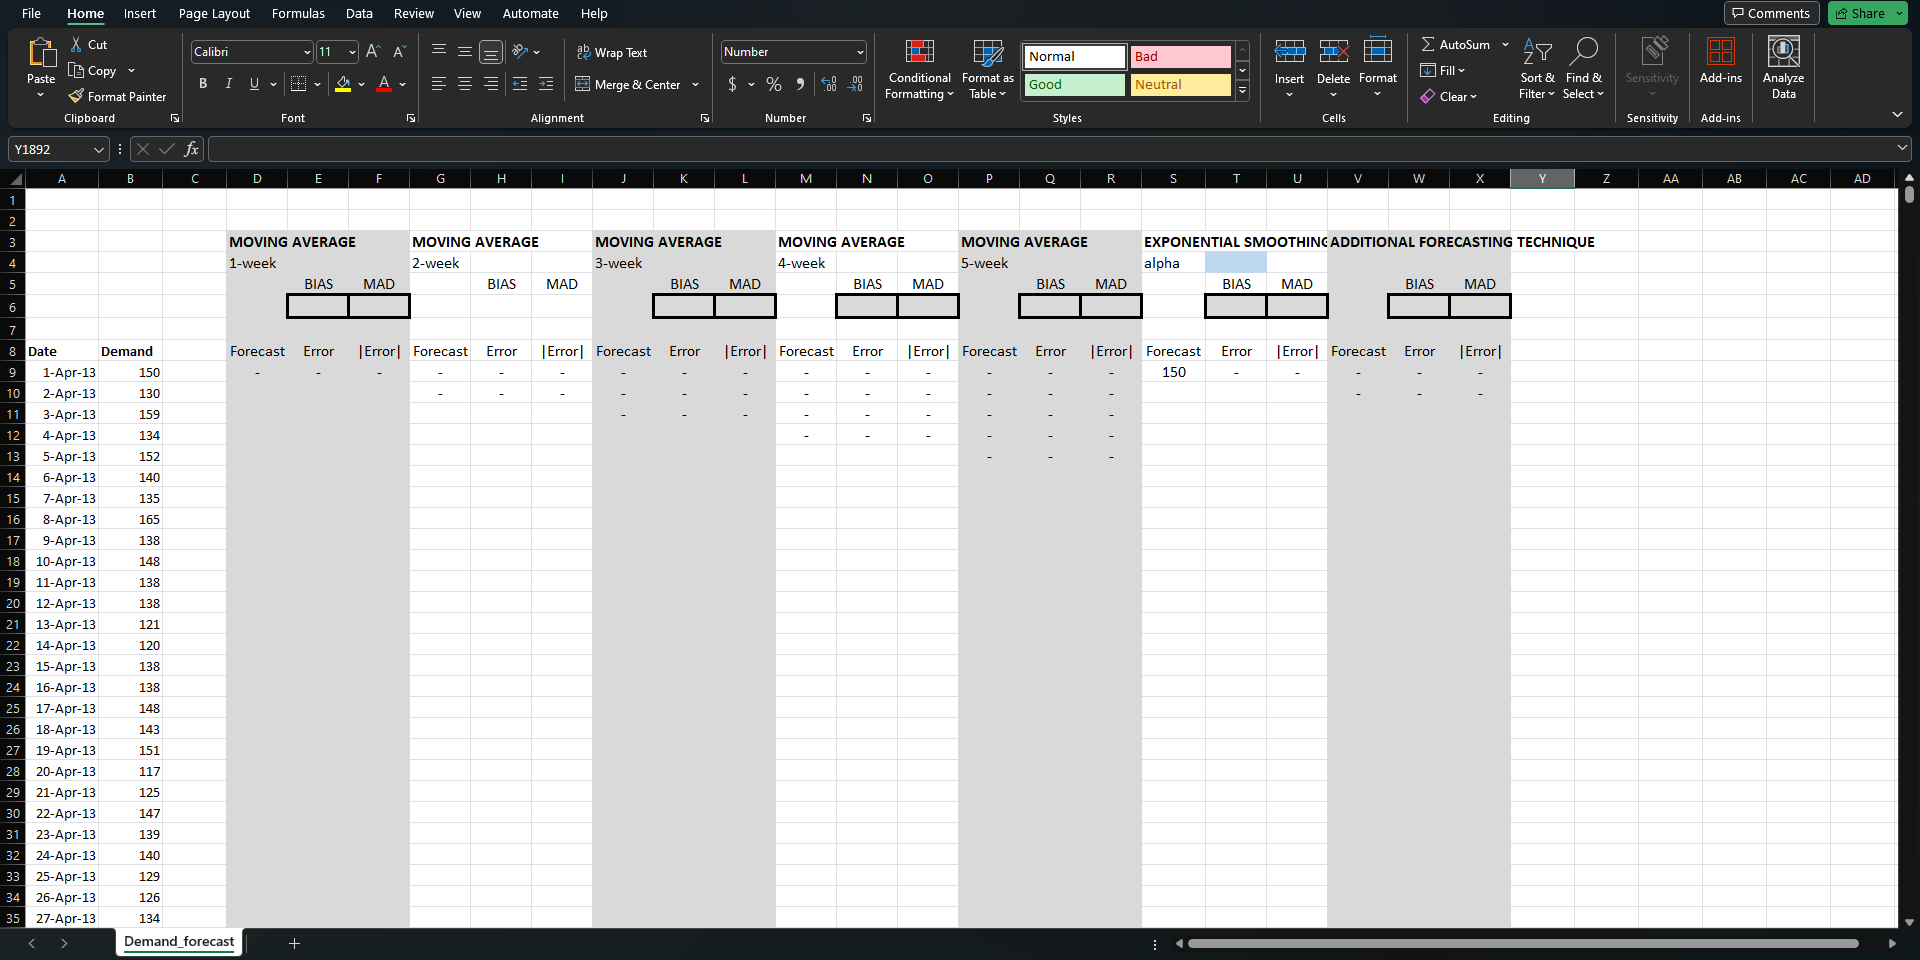This screenshot has width=1920, height=960.
Task: Toggle Underline formatting
Action: coord(253,84)
